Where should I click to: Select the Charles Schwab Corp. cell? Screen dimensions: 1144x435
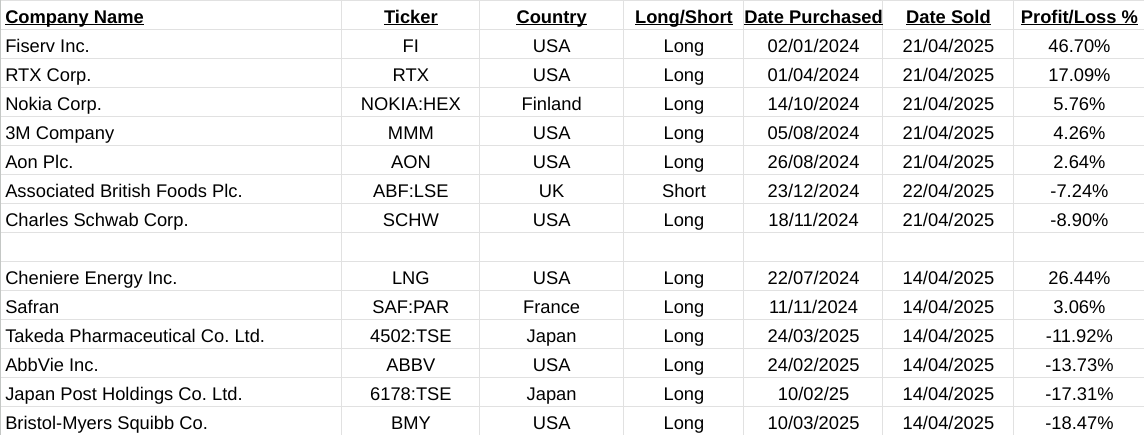(97, 220)
